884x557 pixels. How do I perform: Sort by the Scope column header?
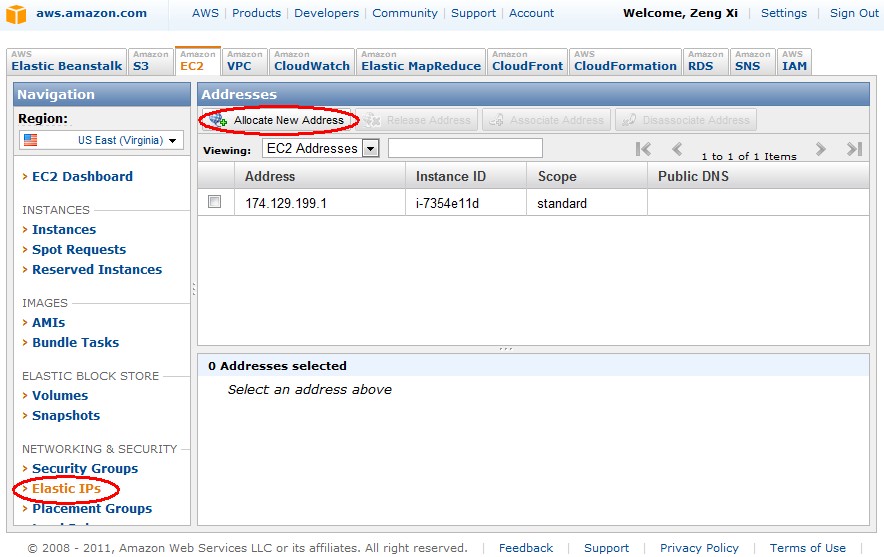587,176
